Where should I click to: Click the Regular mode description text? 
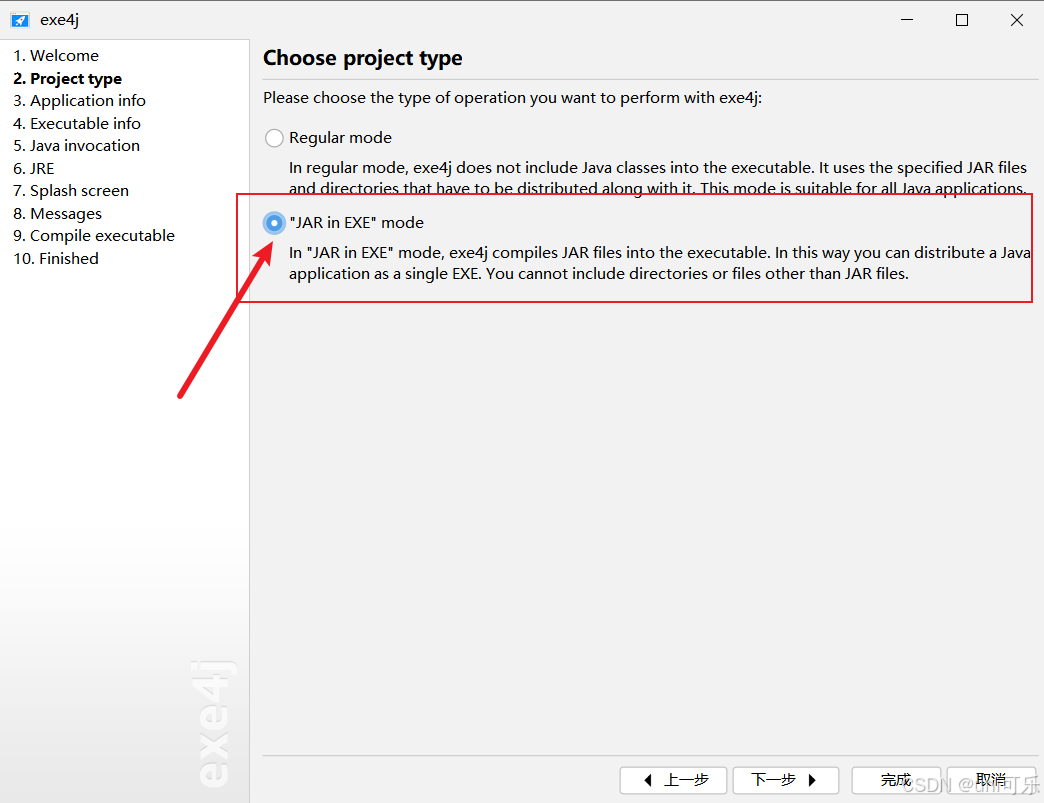(x=658, y=178)
